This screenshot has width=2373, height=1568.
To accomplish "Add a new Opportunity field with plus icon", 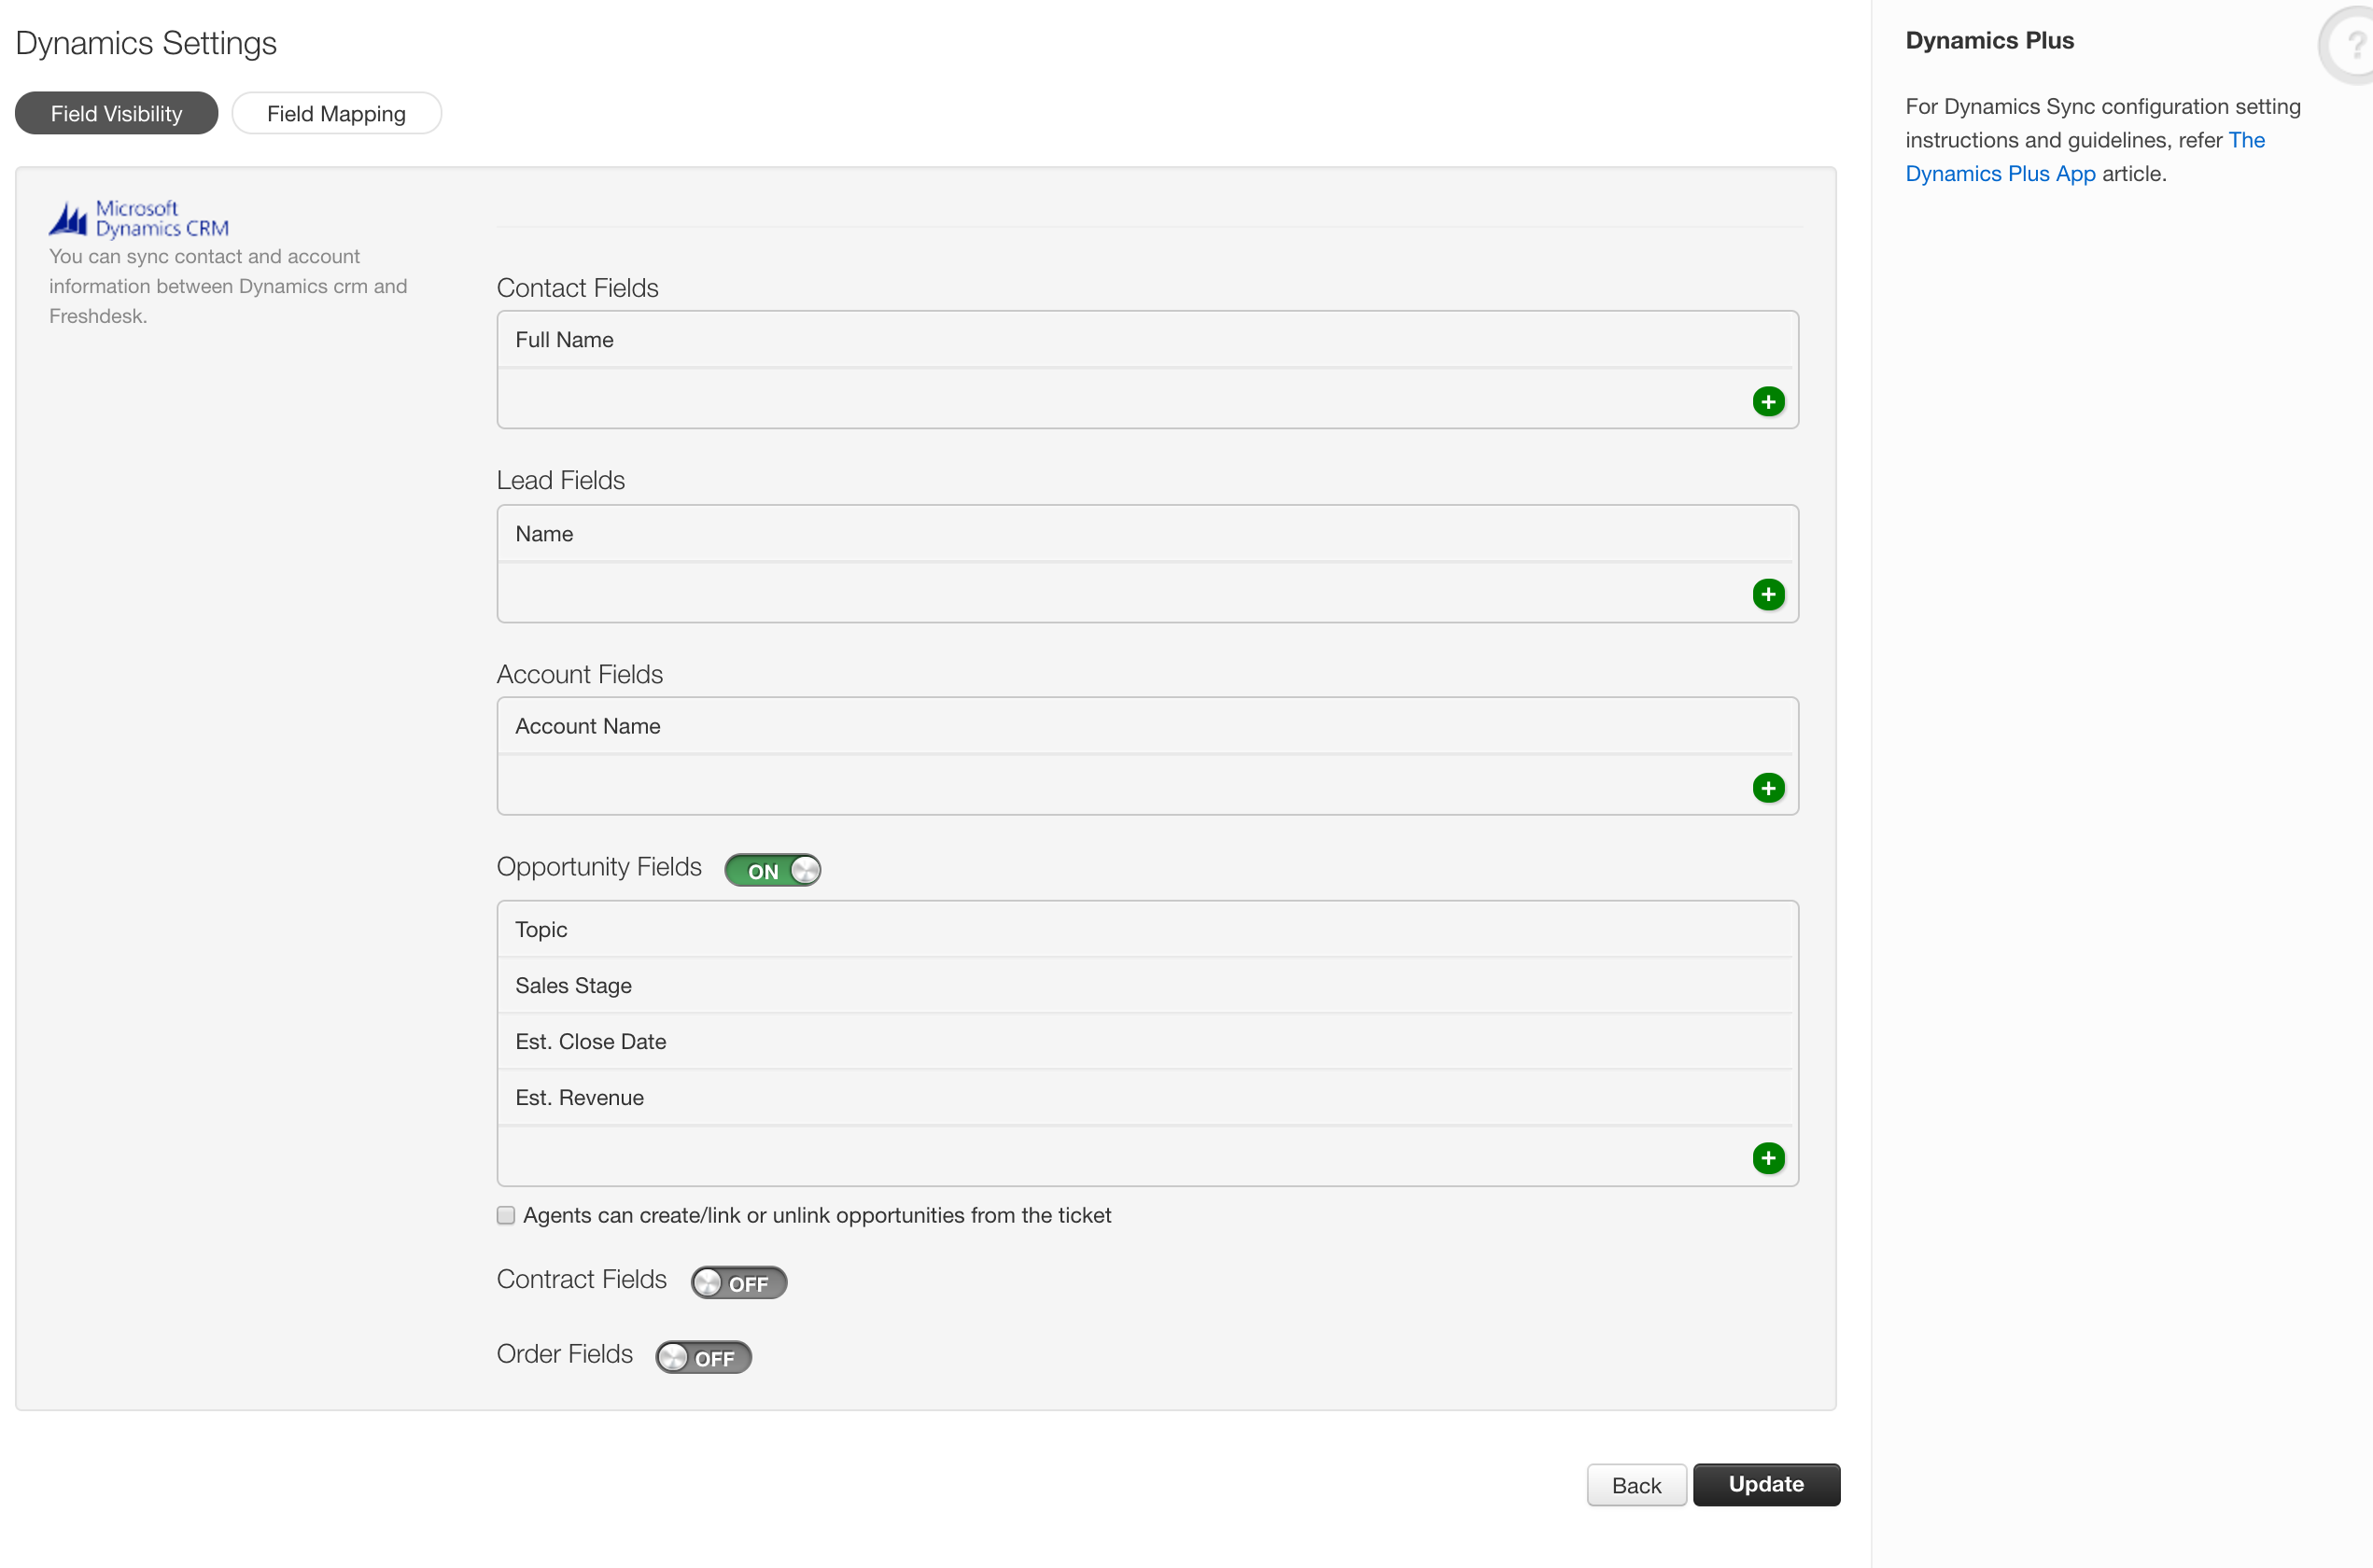I will pyautogui.click(x=1768, y=1158).
